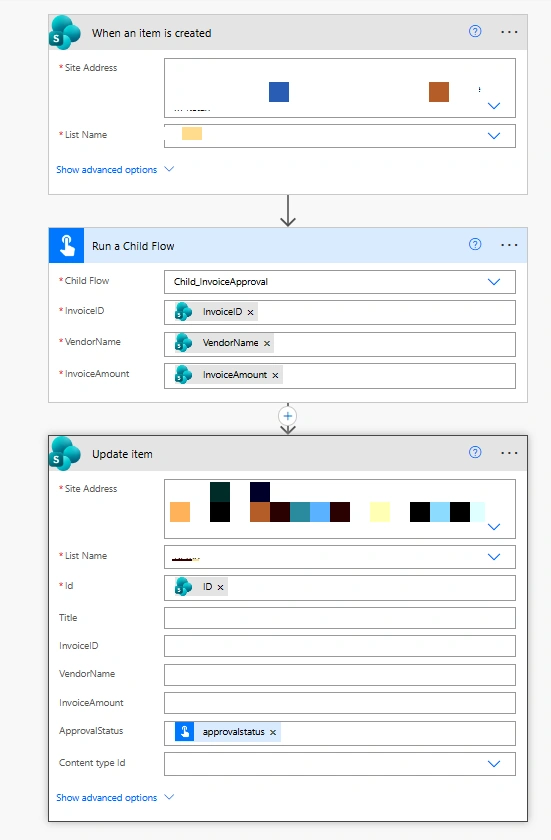Show advanced options in Update item card
The width and height of the screenshot is (551, 840).
(x=115, y=798)
